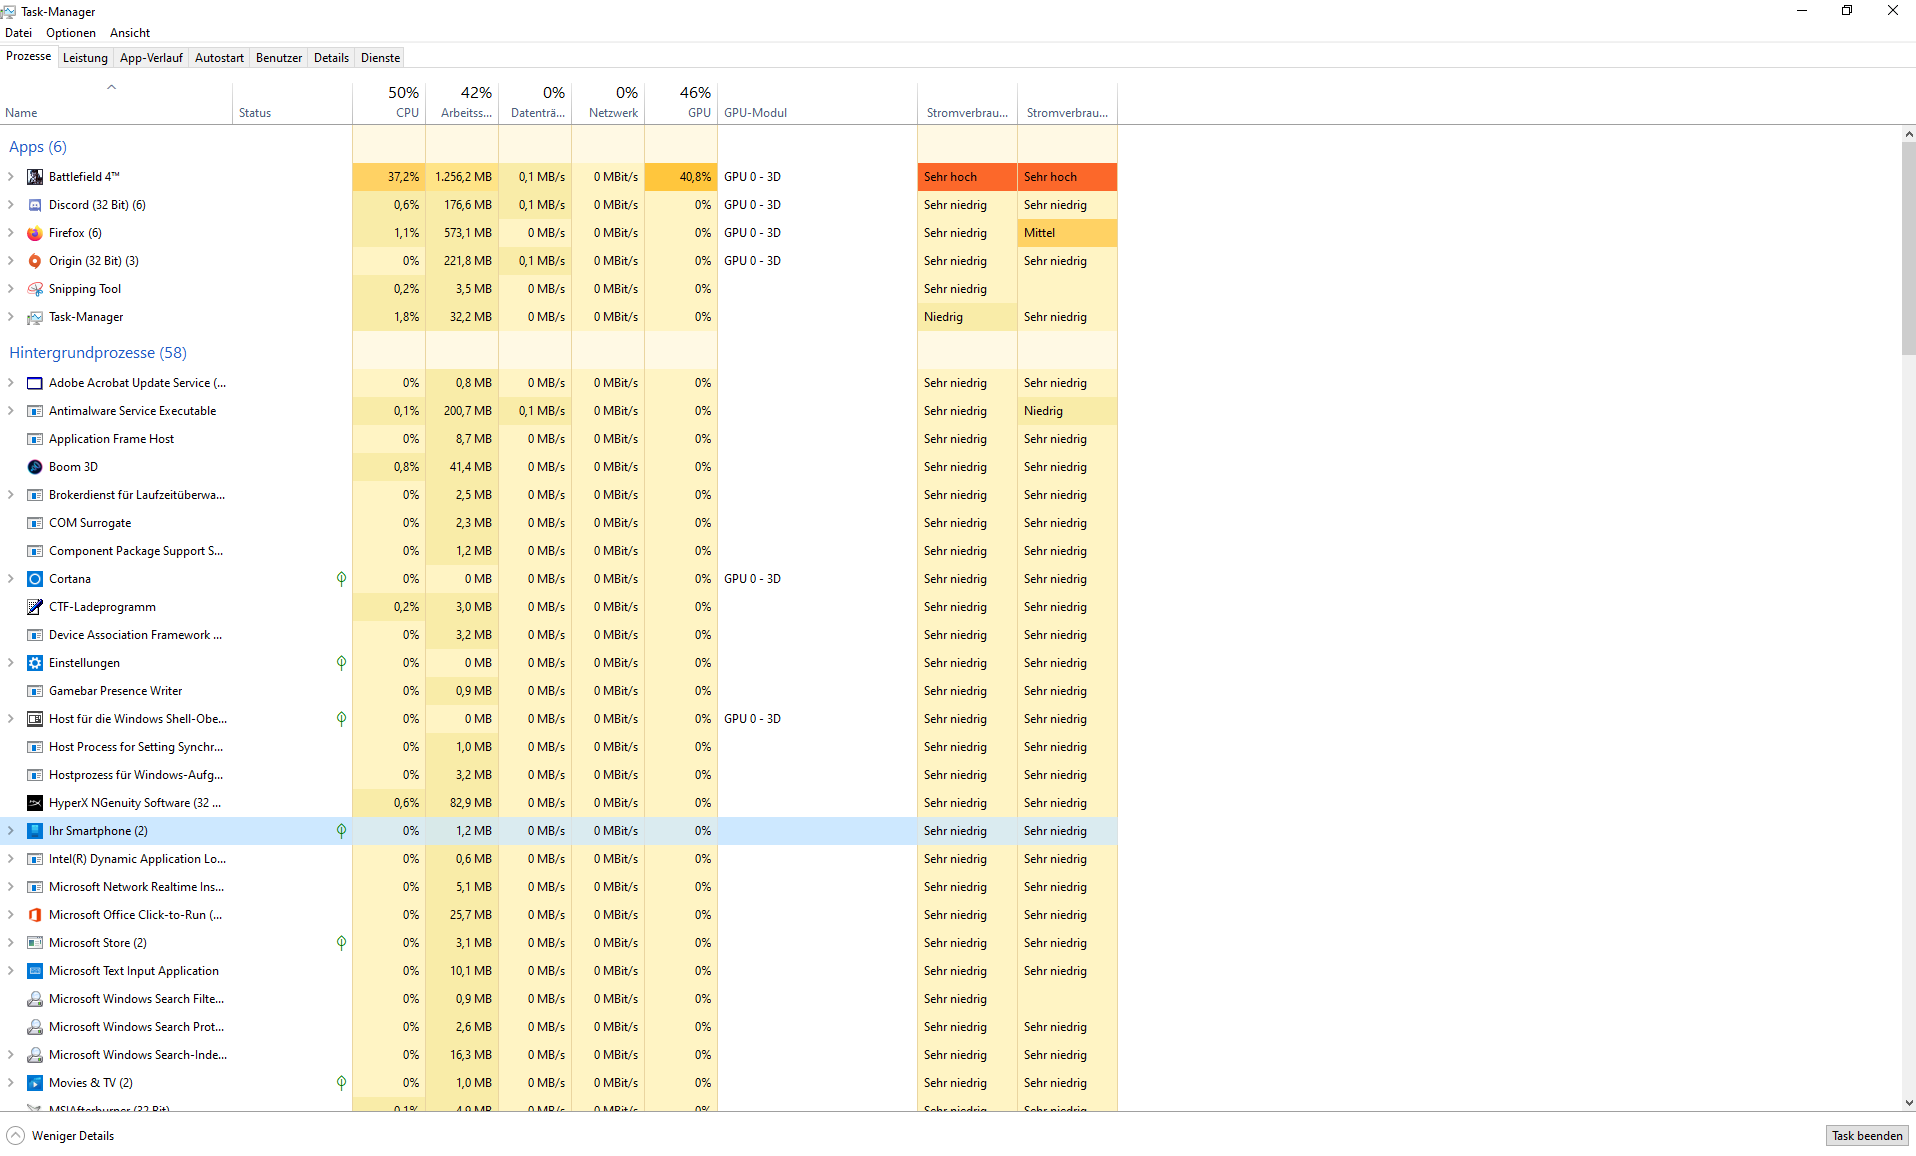1916x1156 pixels.
Task: Open the Optionen menu
Action: [x=71, y=33]
